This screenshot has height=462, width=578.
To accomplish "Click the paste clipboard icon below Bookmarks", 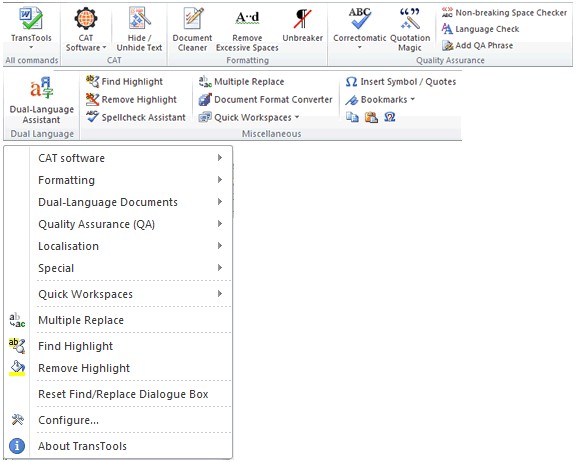I will 371,117.
